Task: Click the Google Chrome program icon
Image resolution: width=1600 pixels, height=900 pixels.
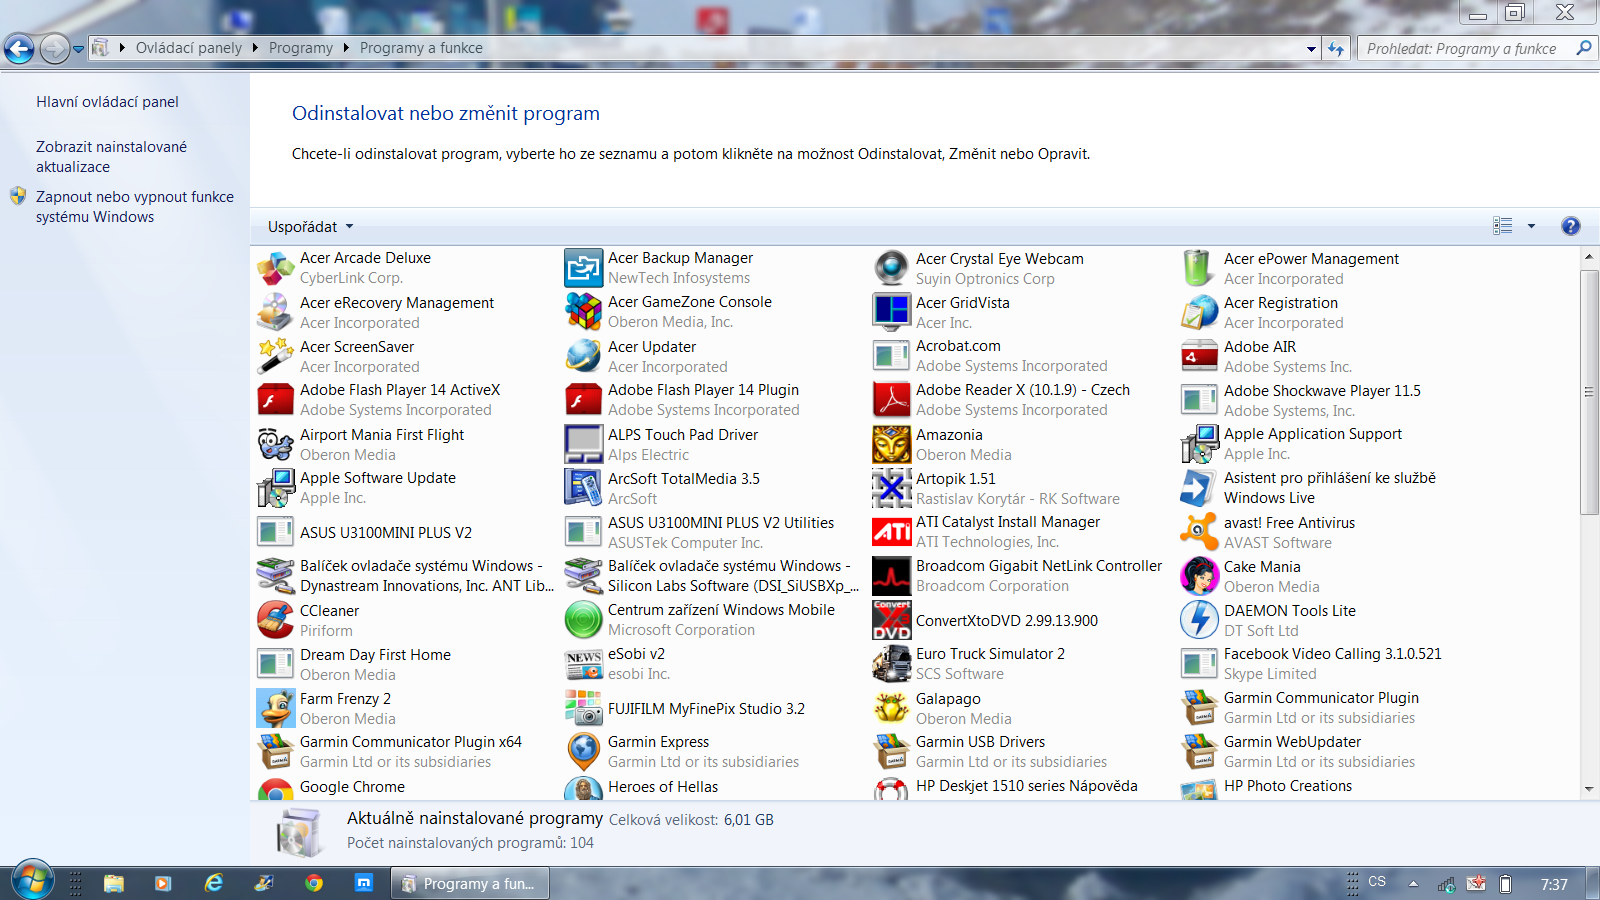Action: [x=275, y=789]
